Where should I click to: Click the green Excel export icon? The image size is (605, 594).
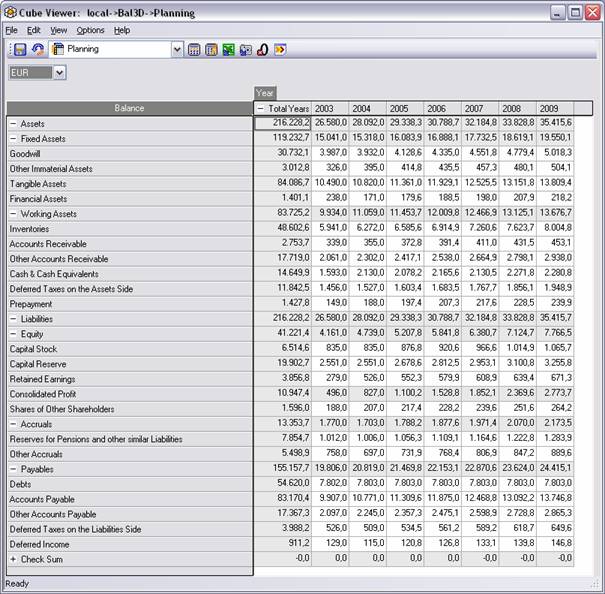[228, 49]
